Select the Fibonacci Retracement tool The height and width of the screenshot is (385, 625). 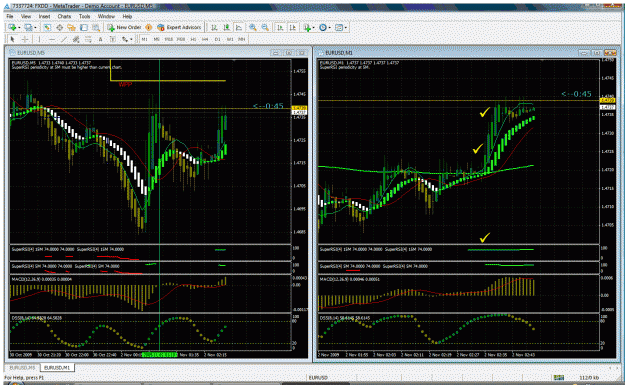pyautogui.click(x=88, y=39)
